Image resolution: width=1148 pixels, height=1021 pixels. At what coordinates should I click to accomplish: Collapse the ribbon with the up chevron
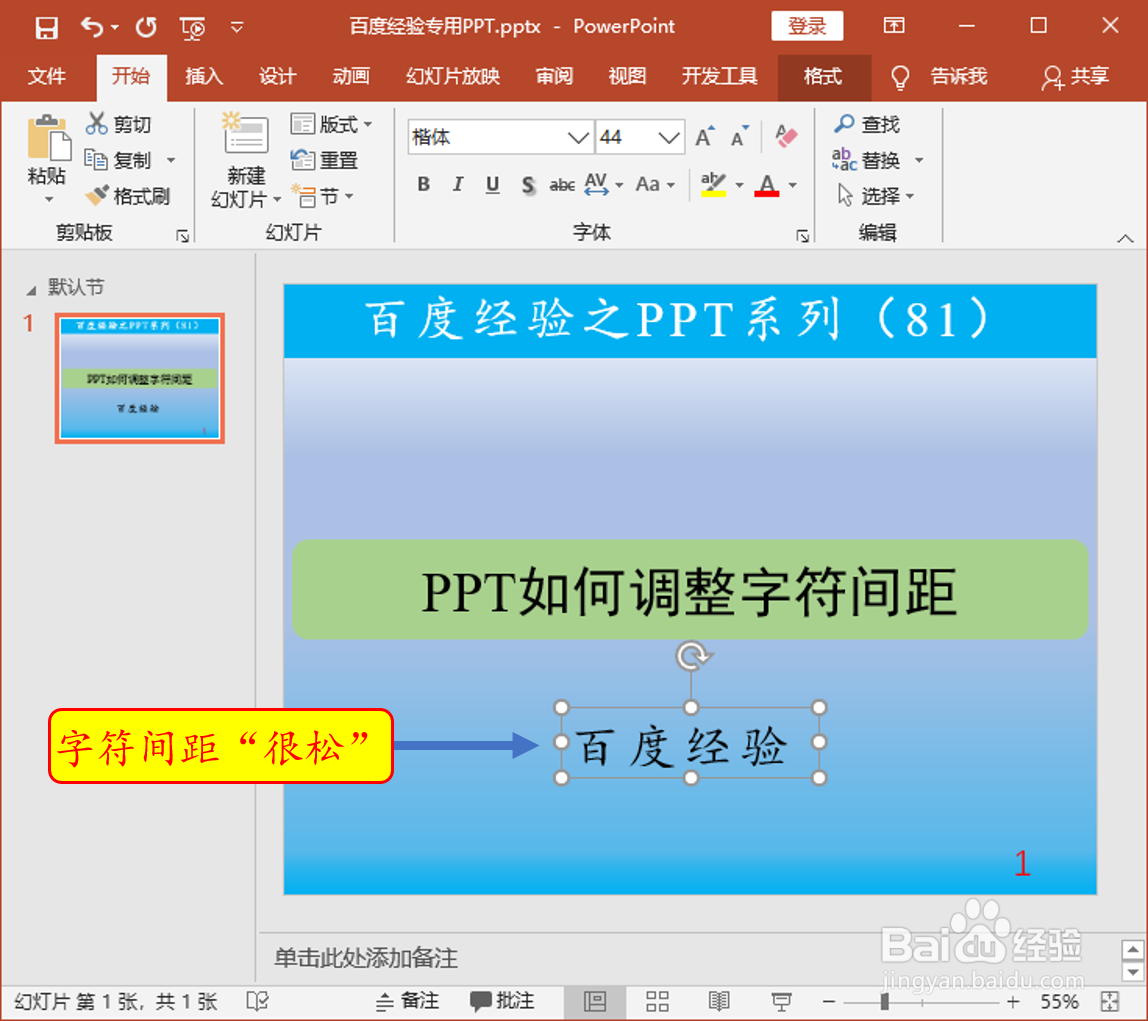pyautogui.click(x=1125, y=239)
